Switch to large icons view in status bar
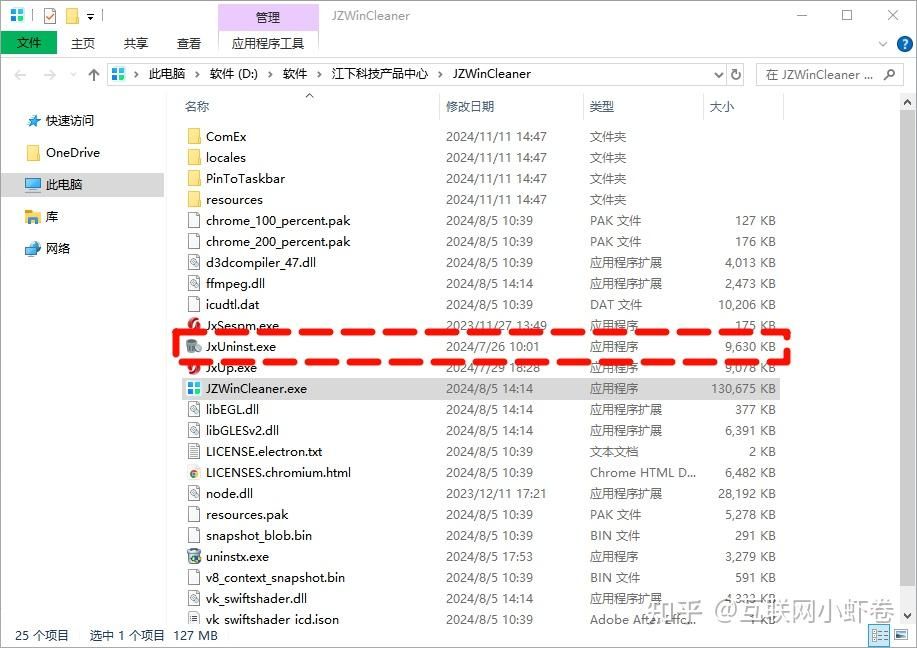 901,635
